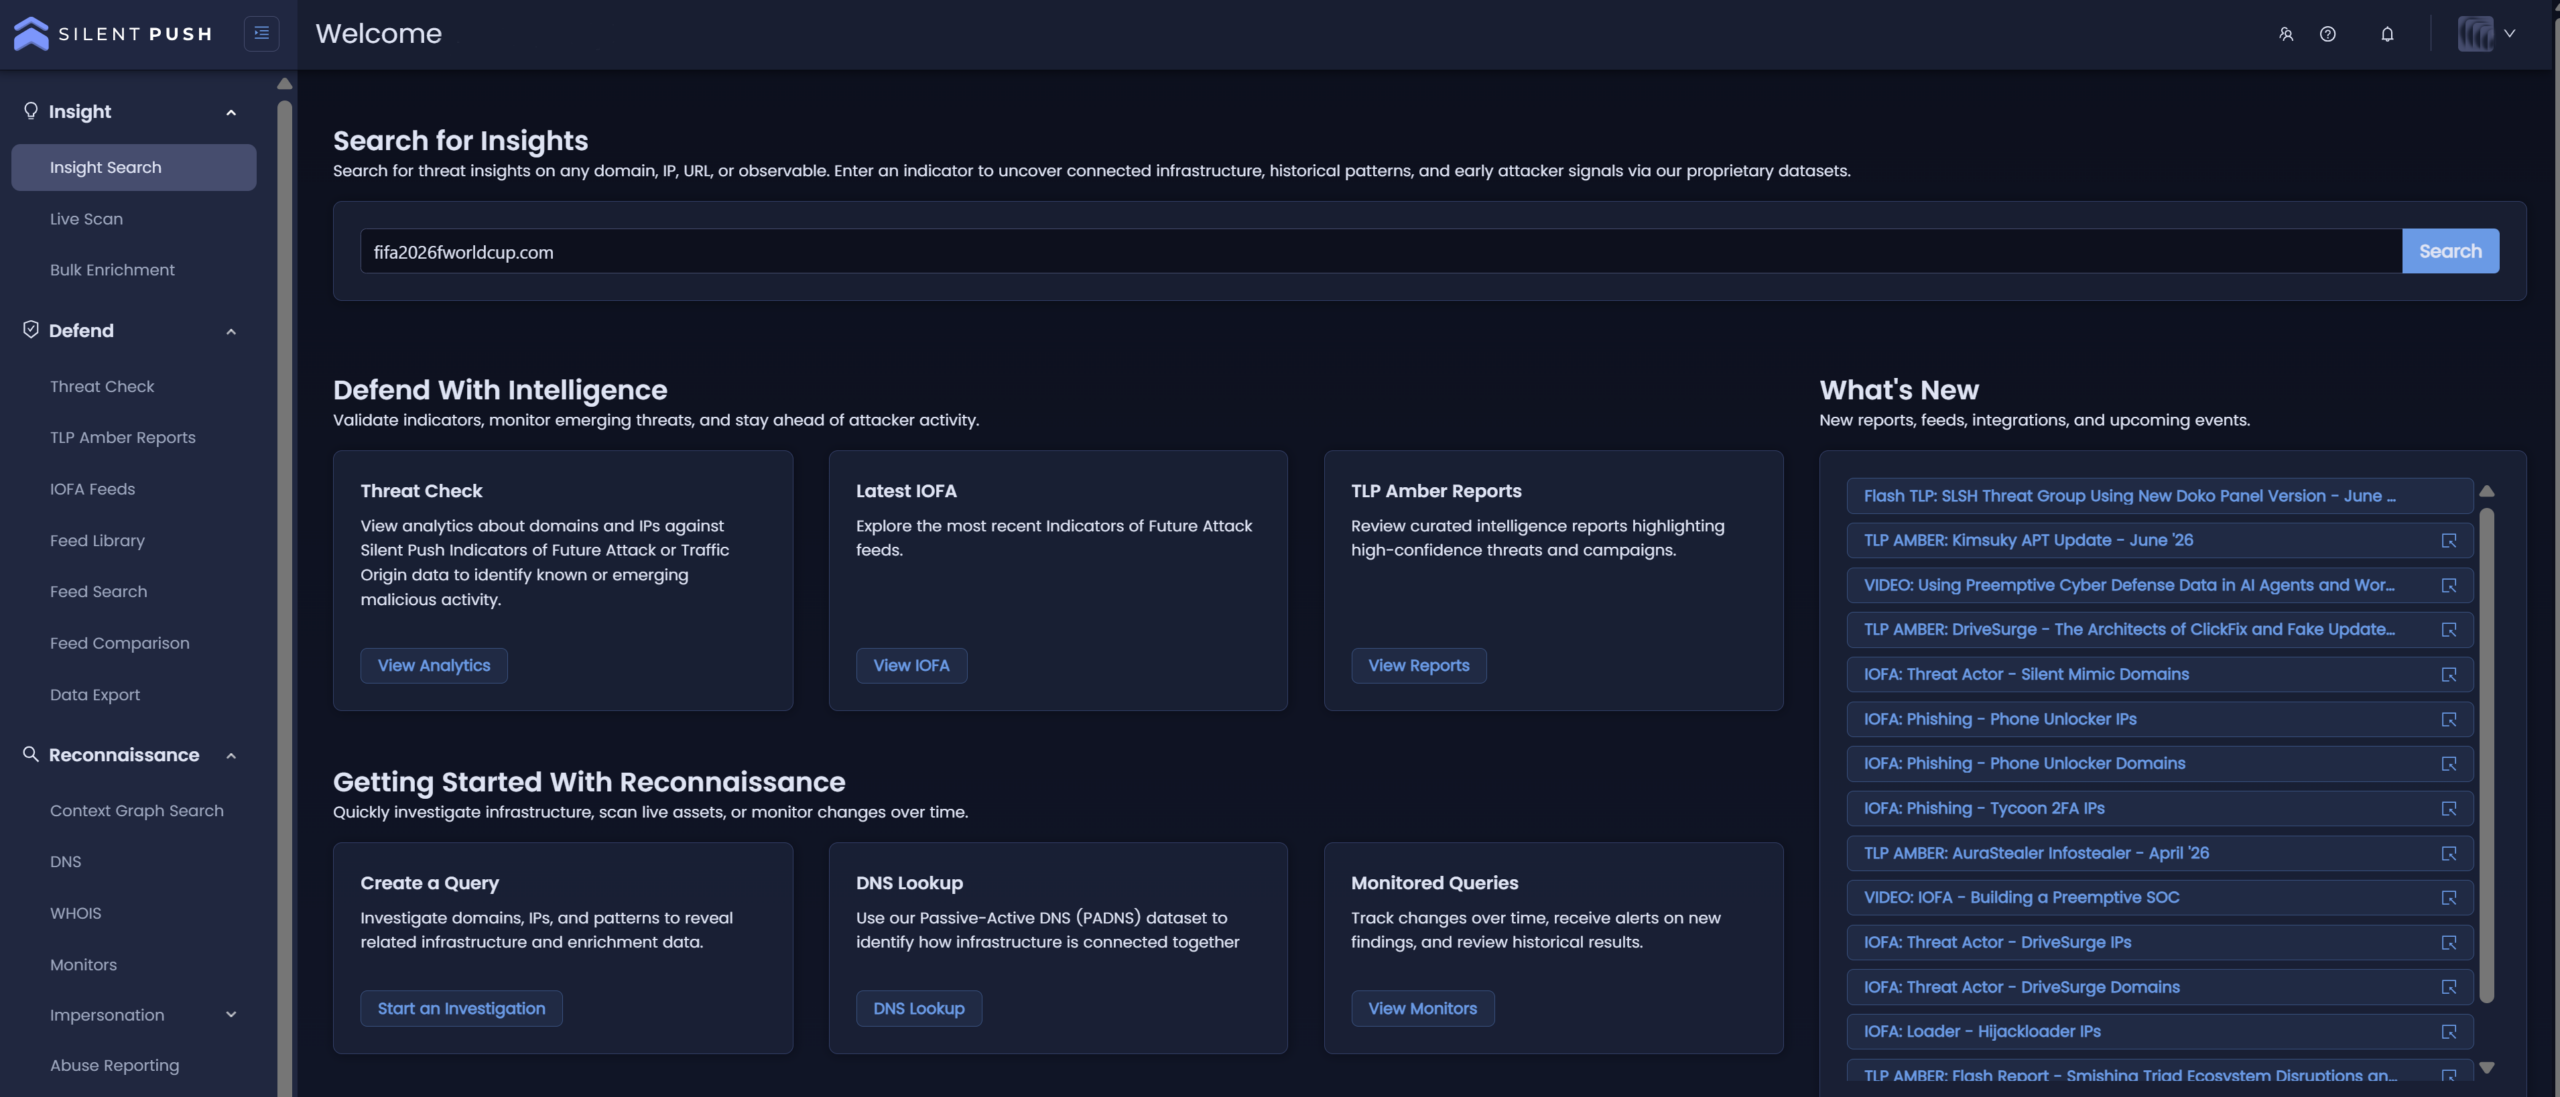
Task: Click What's New list scroll up arrow
Action: pyautogui.click(x=2487, y=491)
